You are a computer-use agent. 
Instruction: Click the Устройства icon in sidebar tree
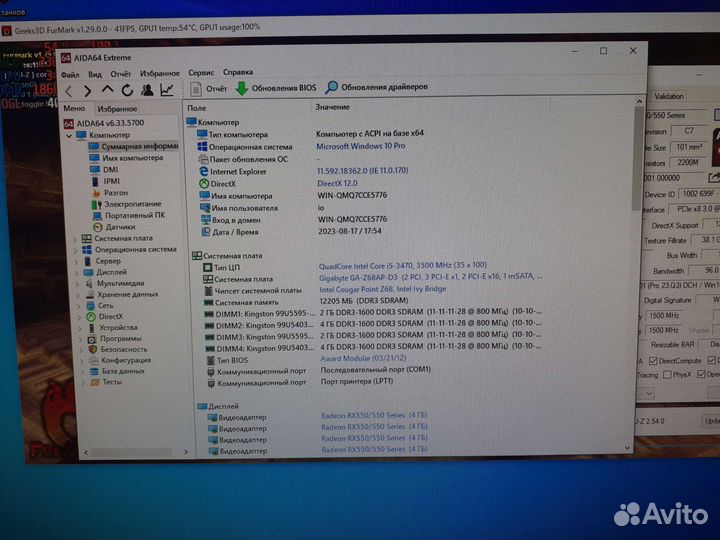(91, 328)
